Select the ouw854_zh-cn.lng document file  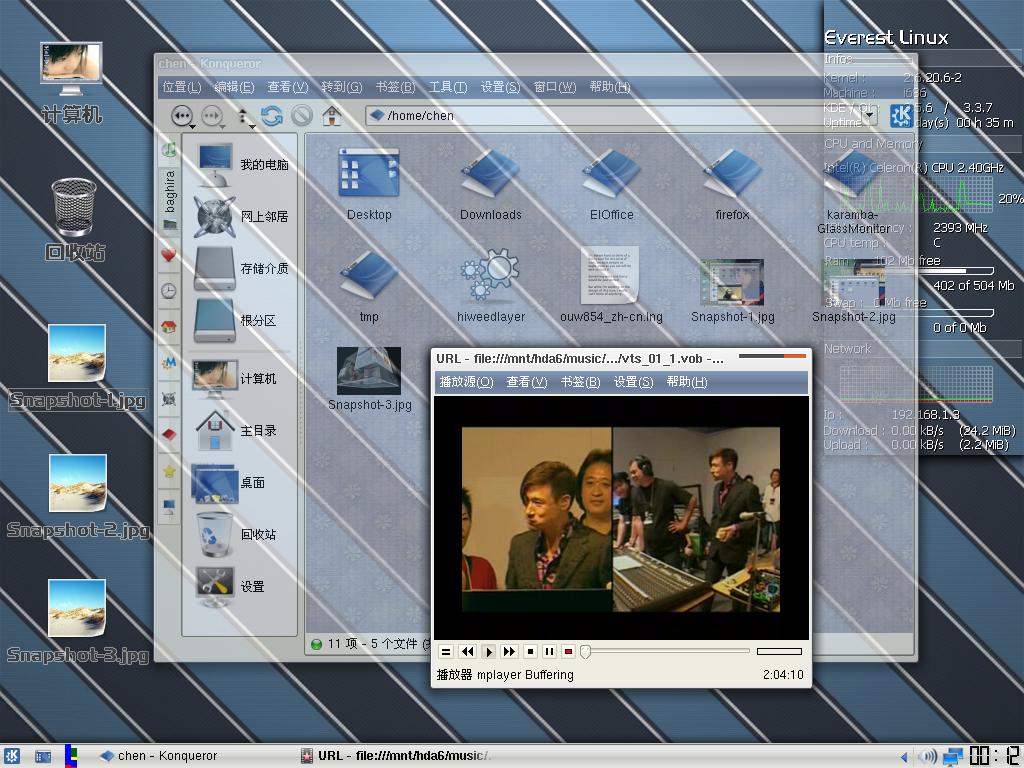tap(611, 285)
